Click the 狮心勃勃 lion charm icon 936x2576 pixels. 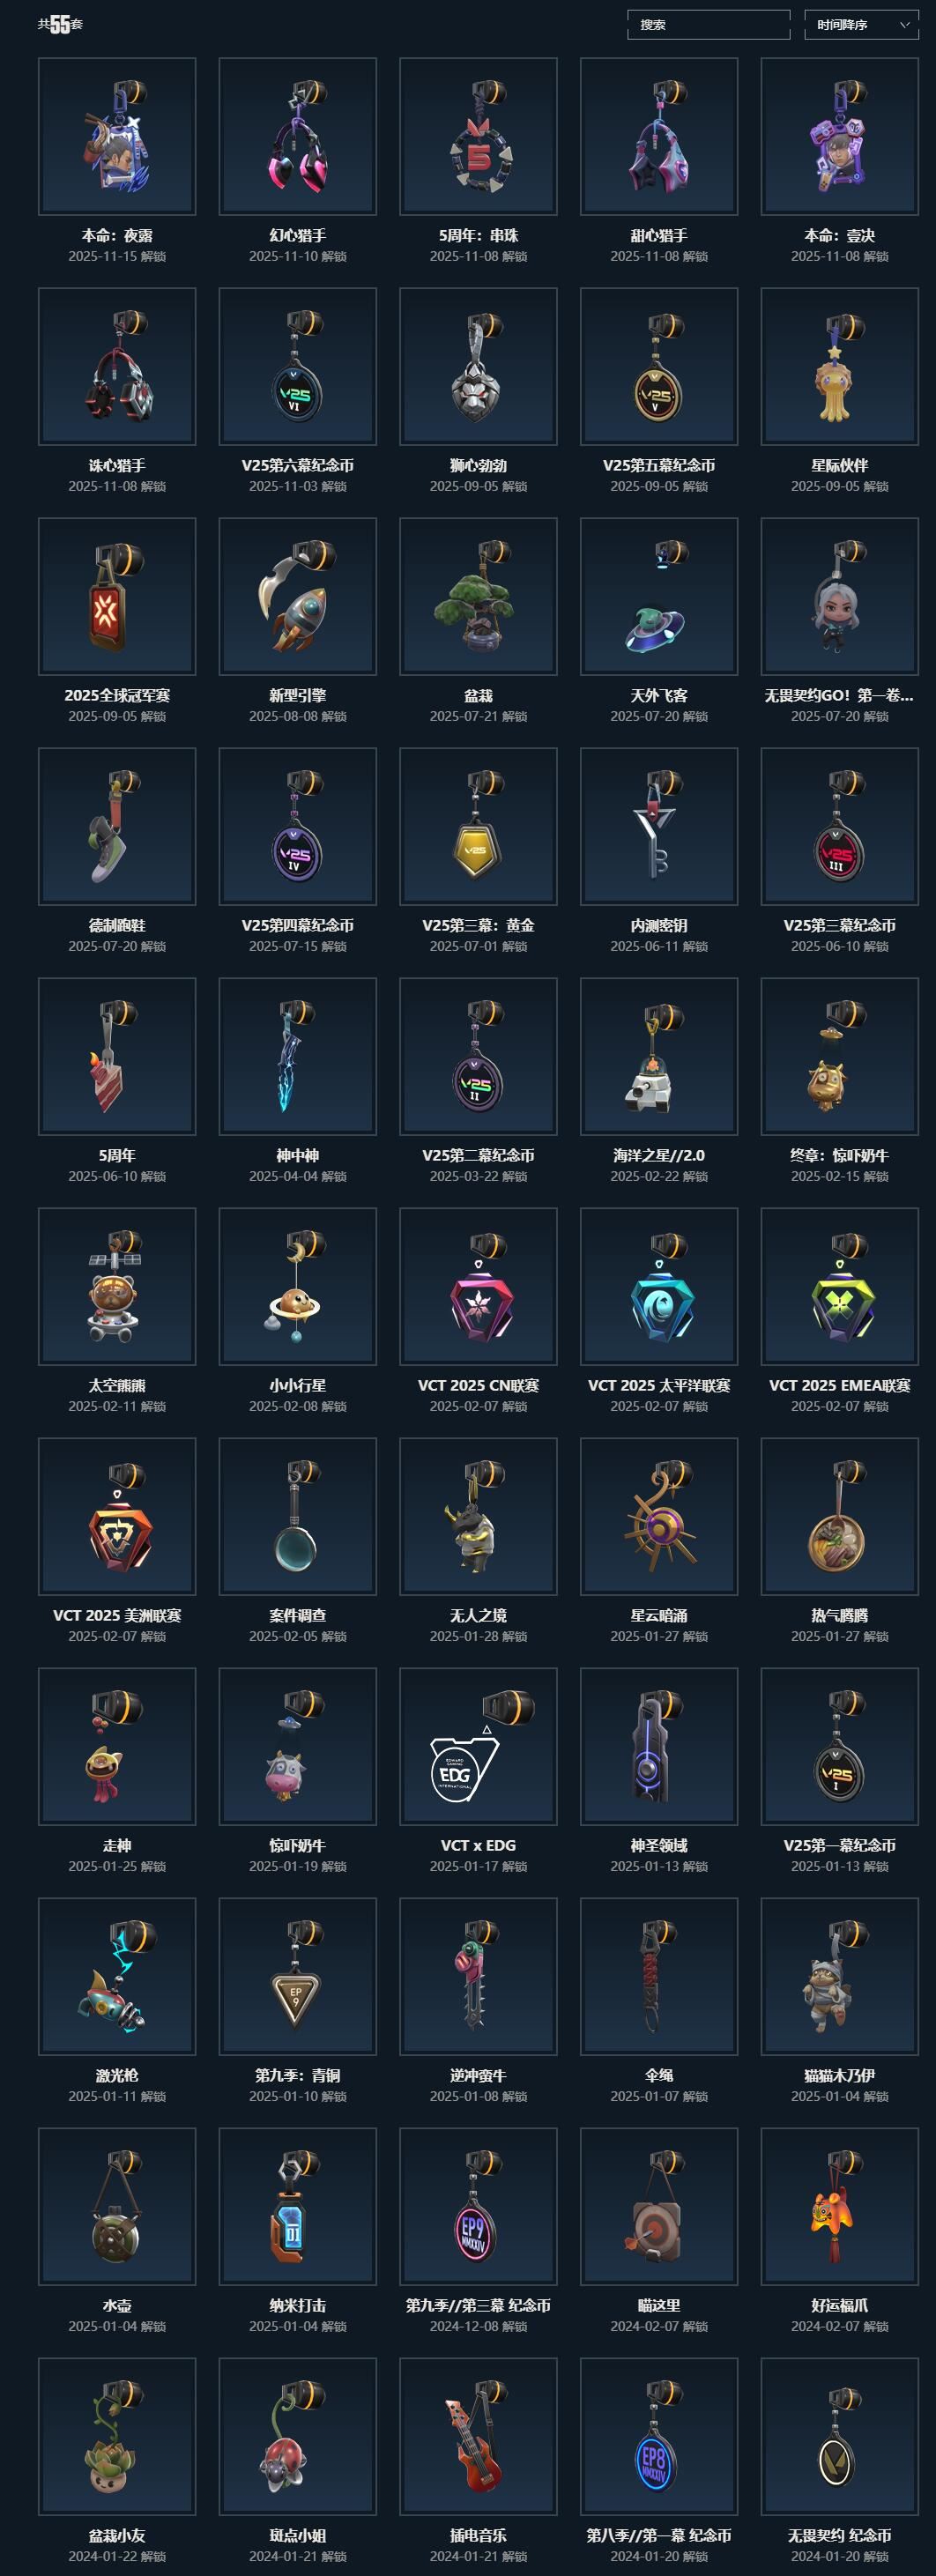click(x=478, y=366)
